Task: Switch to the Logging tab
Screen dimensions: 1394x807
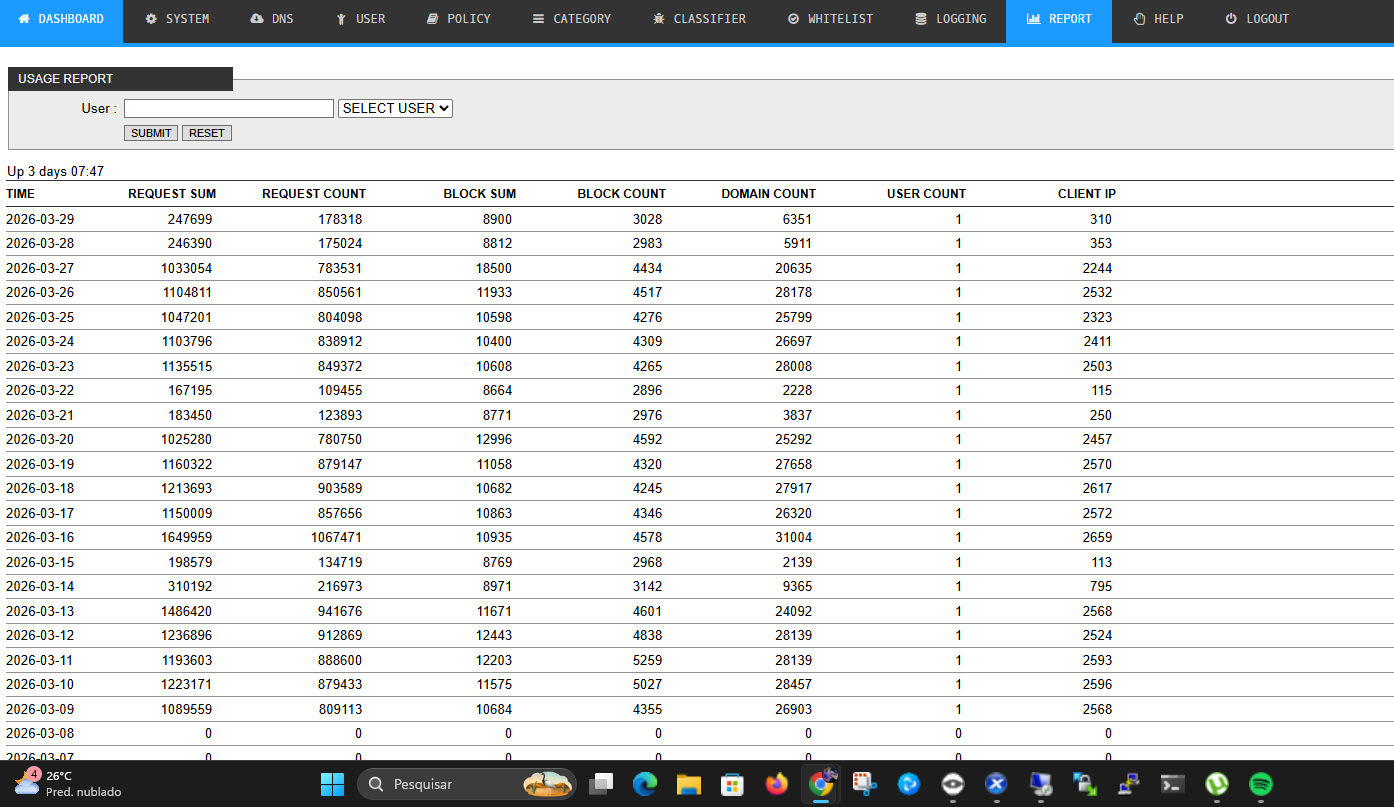Action: 950,19
